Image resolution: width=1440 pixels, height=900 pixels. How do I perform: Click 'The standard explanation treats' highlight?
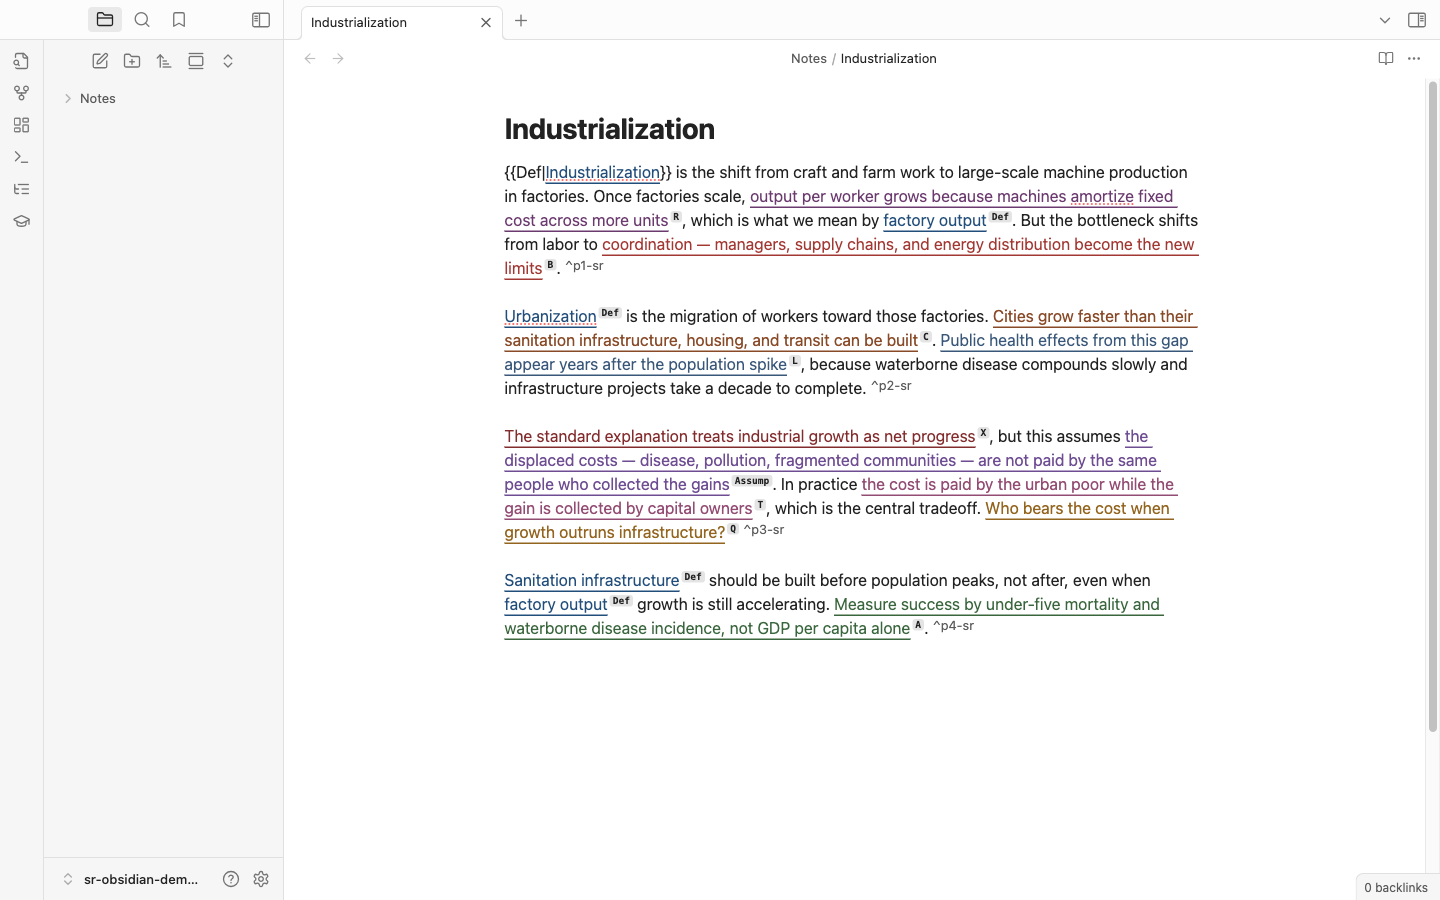coord(739,437)
